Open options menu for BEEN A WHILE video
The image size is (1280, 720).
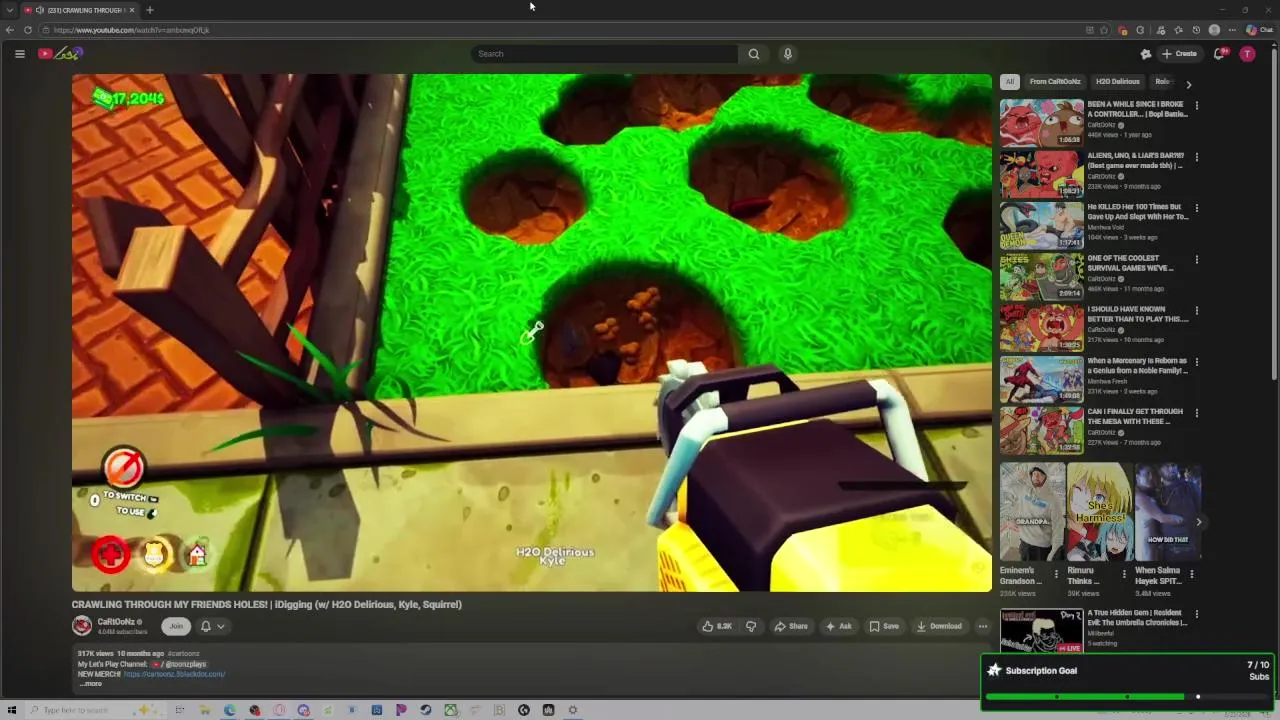click(x=1196, y=105)
